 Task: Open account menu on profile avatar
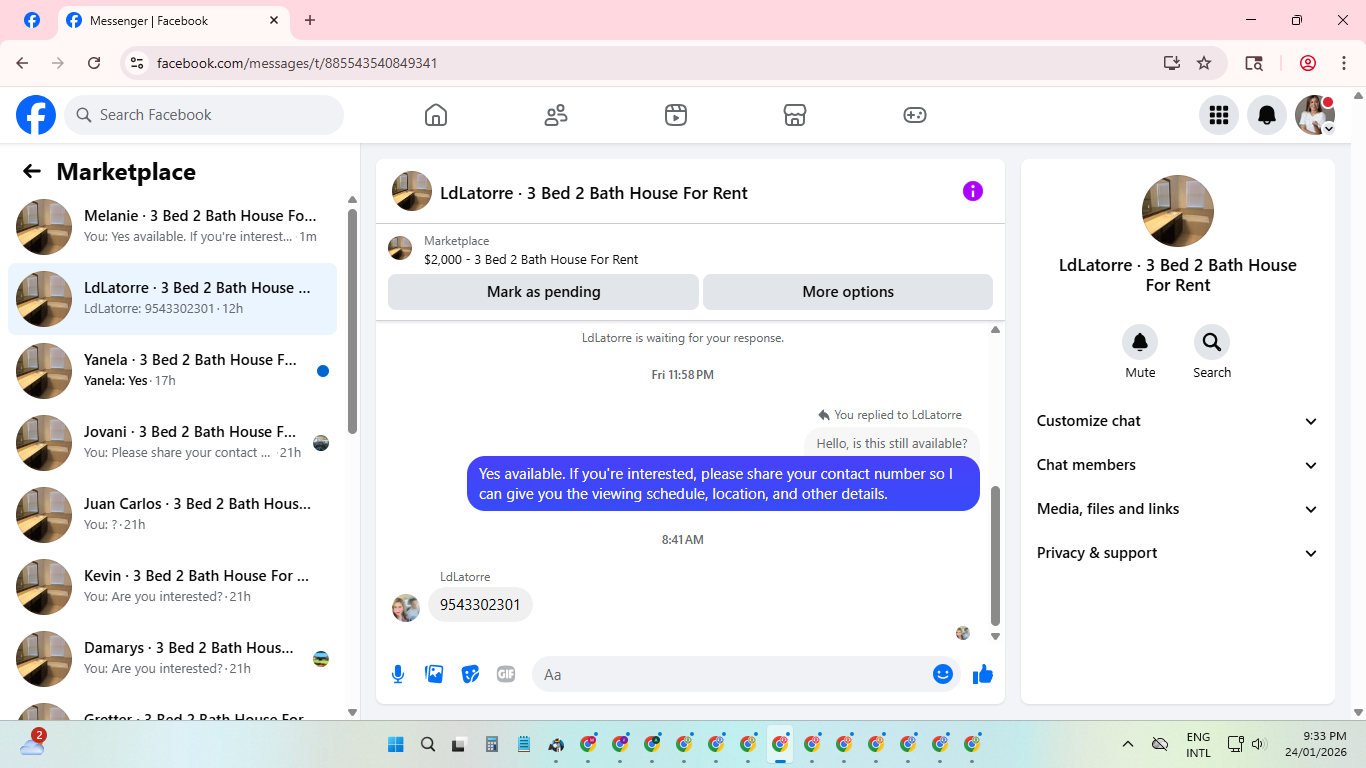click(x=1315, y=115)
